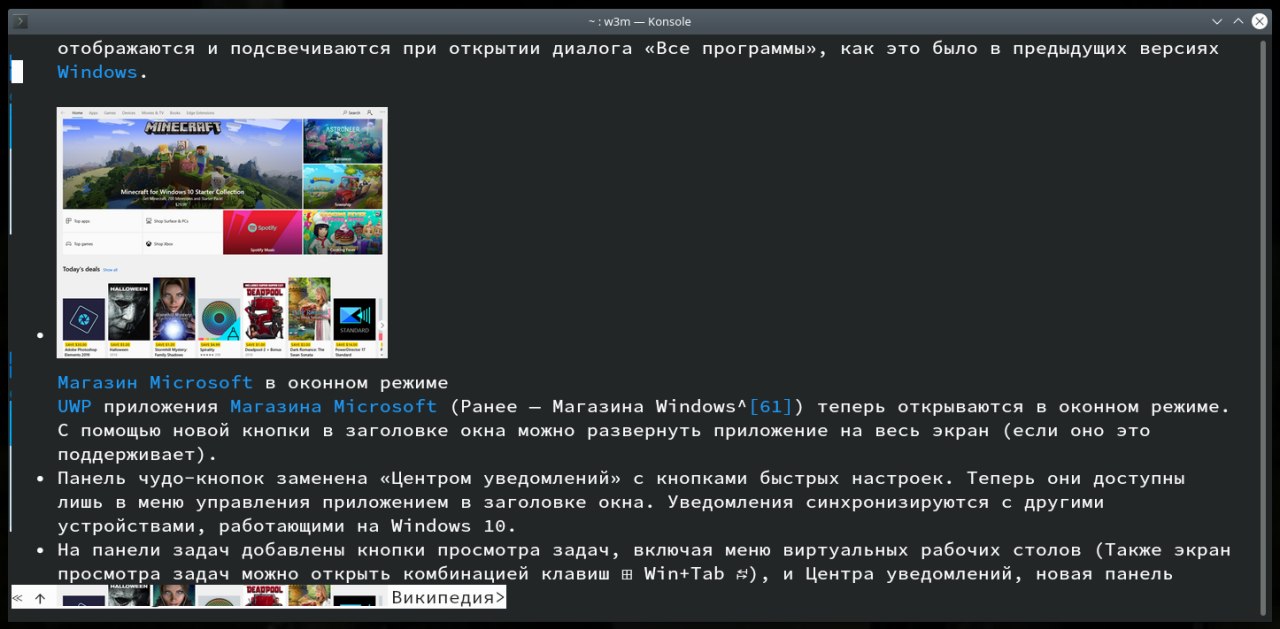Follow the [61] footnote reference

coord(770,407)
